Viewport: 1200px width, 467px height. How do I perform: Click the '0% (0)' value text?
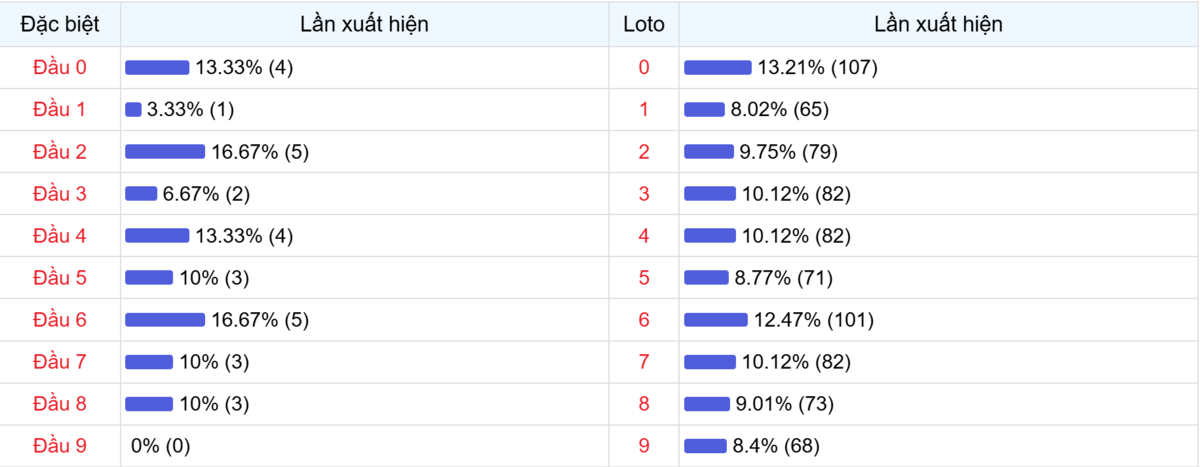(160, 446)
